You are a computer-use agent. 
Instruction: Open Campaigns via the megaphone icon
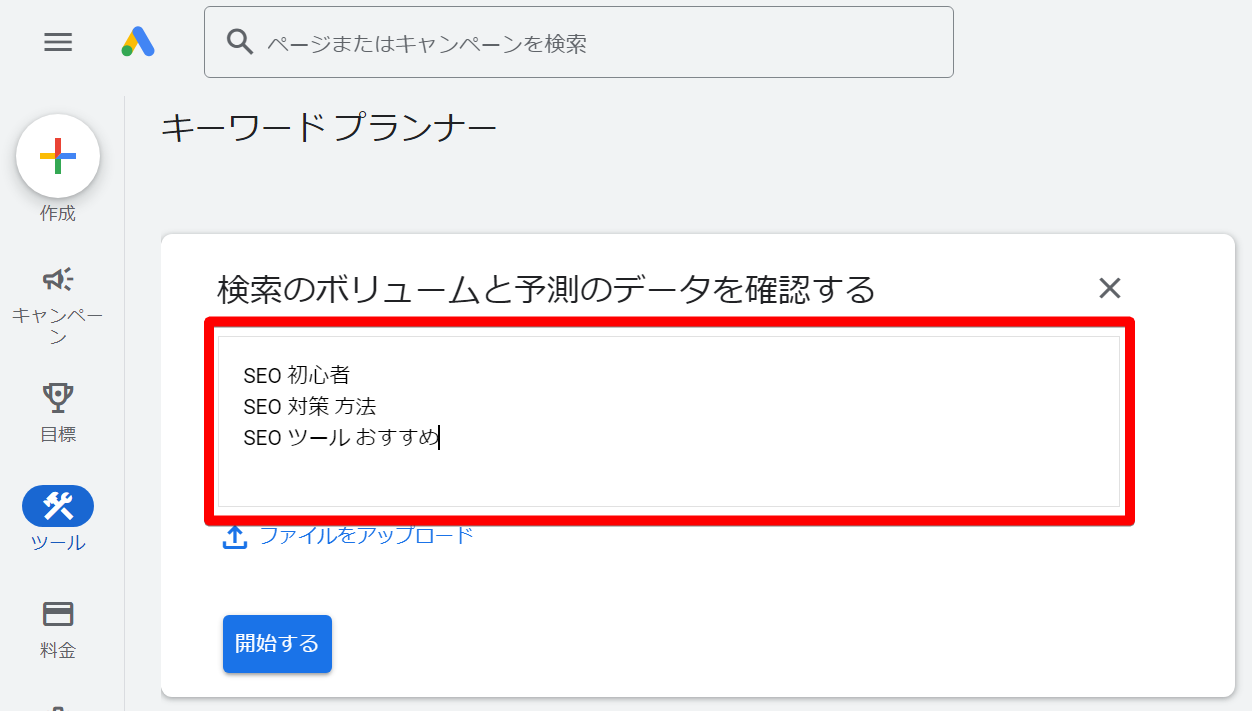(58, 279)
